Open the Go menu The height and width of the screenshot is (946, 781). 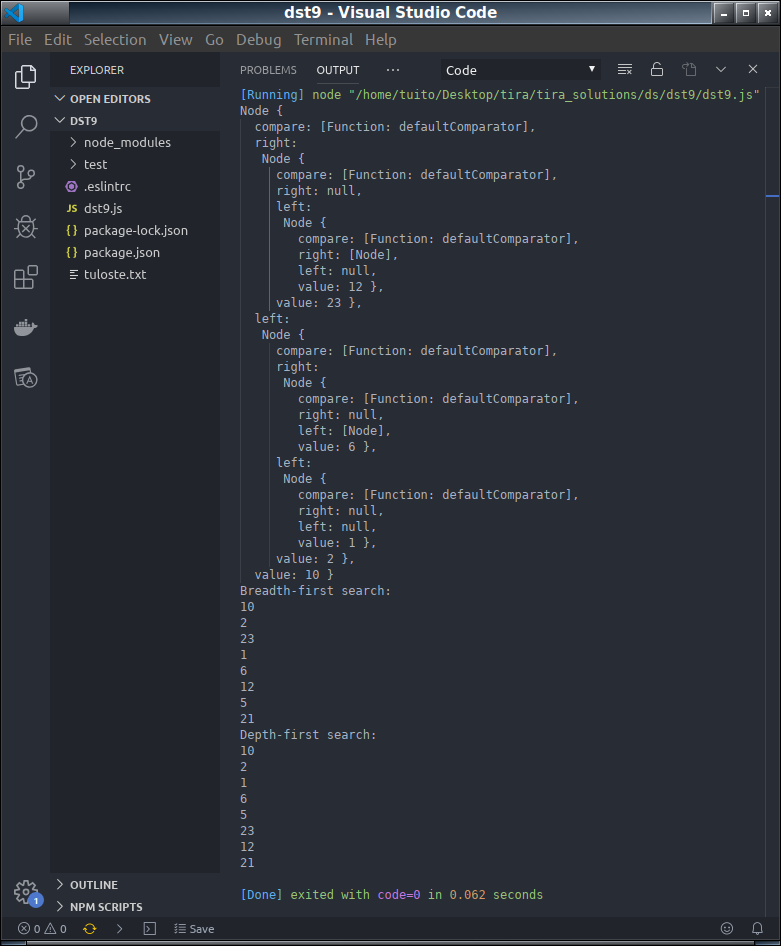click(214, 40)
